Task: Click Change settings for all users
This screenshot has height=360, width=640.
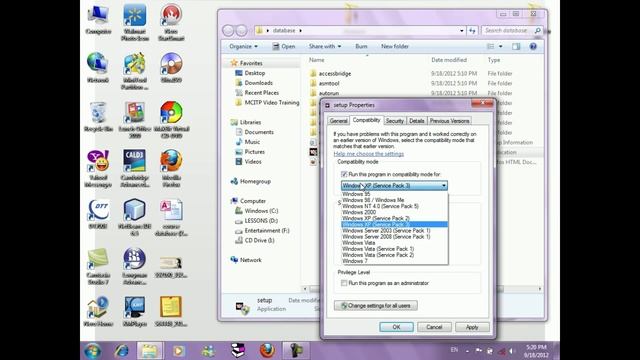Action: pos(376,305)
